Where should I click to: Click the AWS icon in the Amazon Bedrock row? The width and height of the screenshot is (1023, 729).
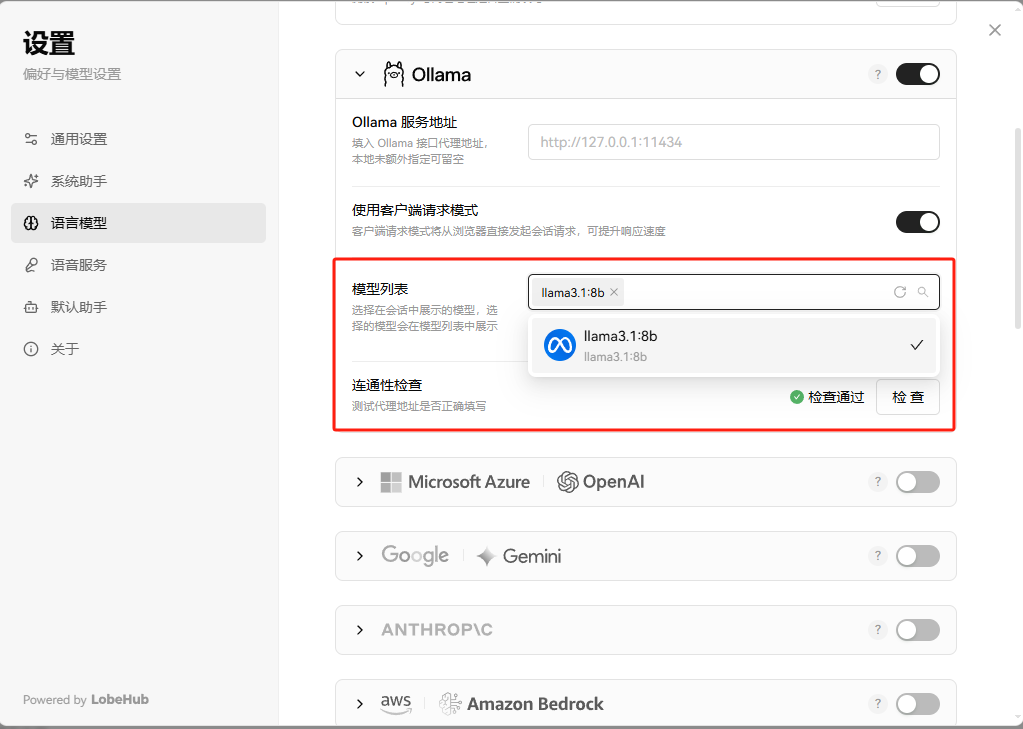point(396,703)
